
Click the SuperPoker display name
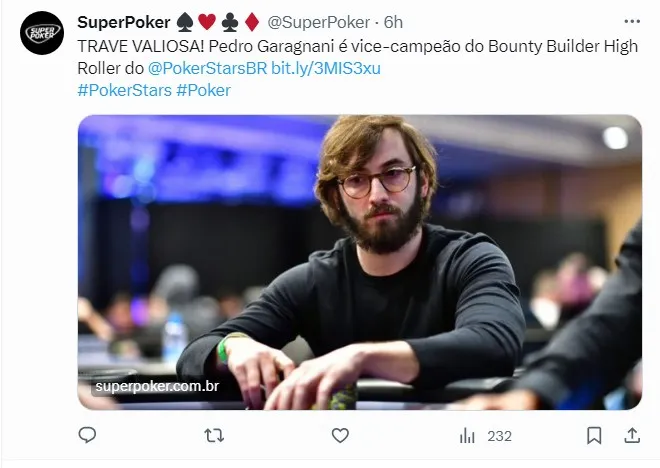click(x=124, y=22)
